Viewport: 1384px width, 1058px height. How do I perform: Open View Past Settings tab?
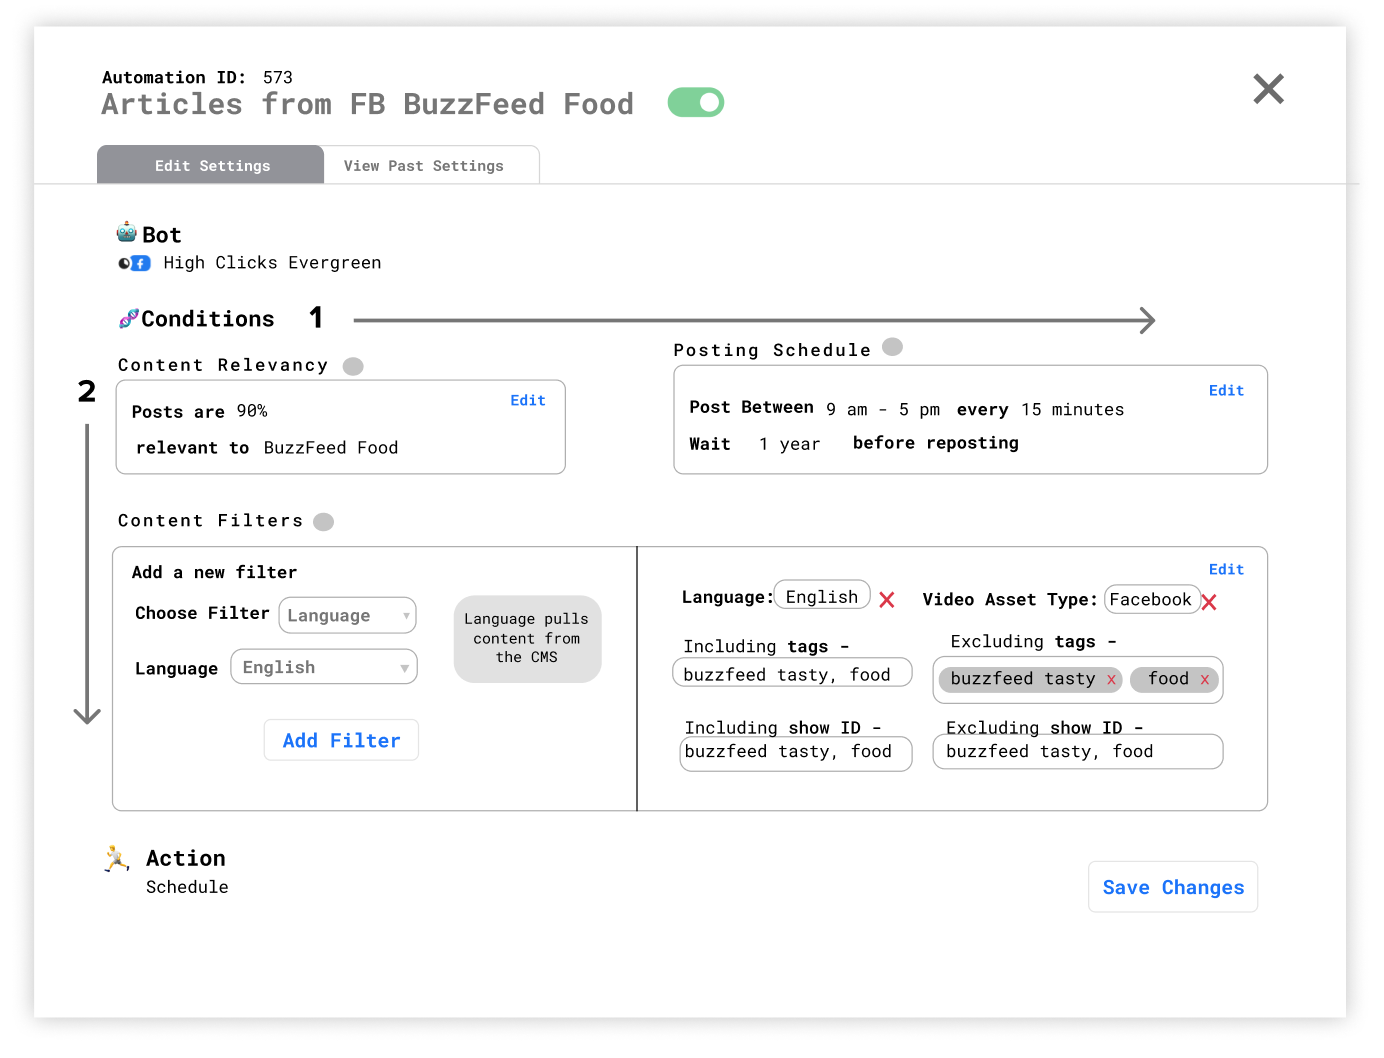(424, 165)
